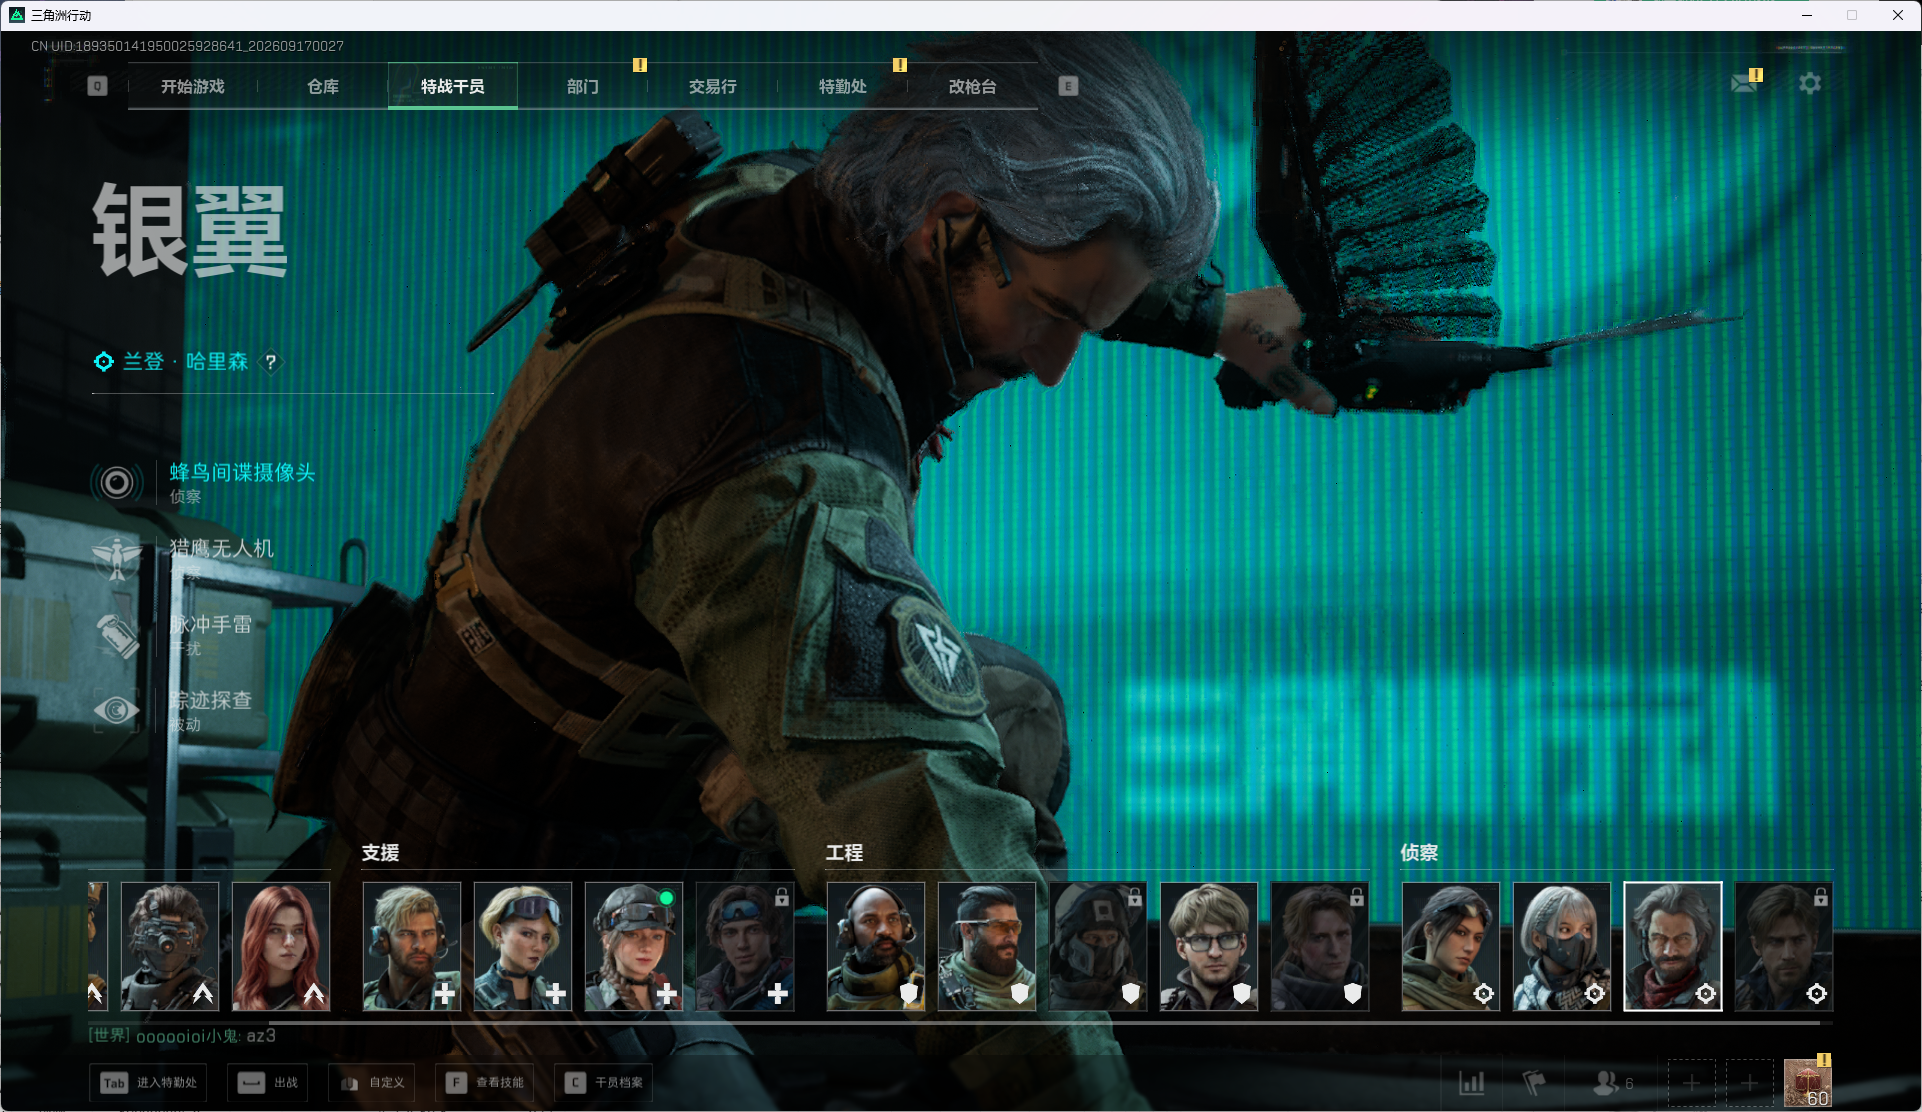The image size is (1922, 1112).
Task: Click the 出战 deploy button
Action: tap(268, 1083)
